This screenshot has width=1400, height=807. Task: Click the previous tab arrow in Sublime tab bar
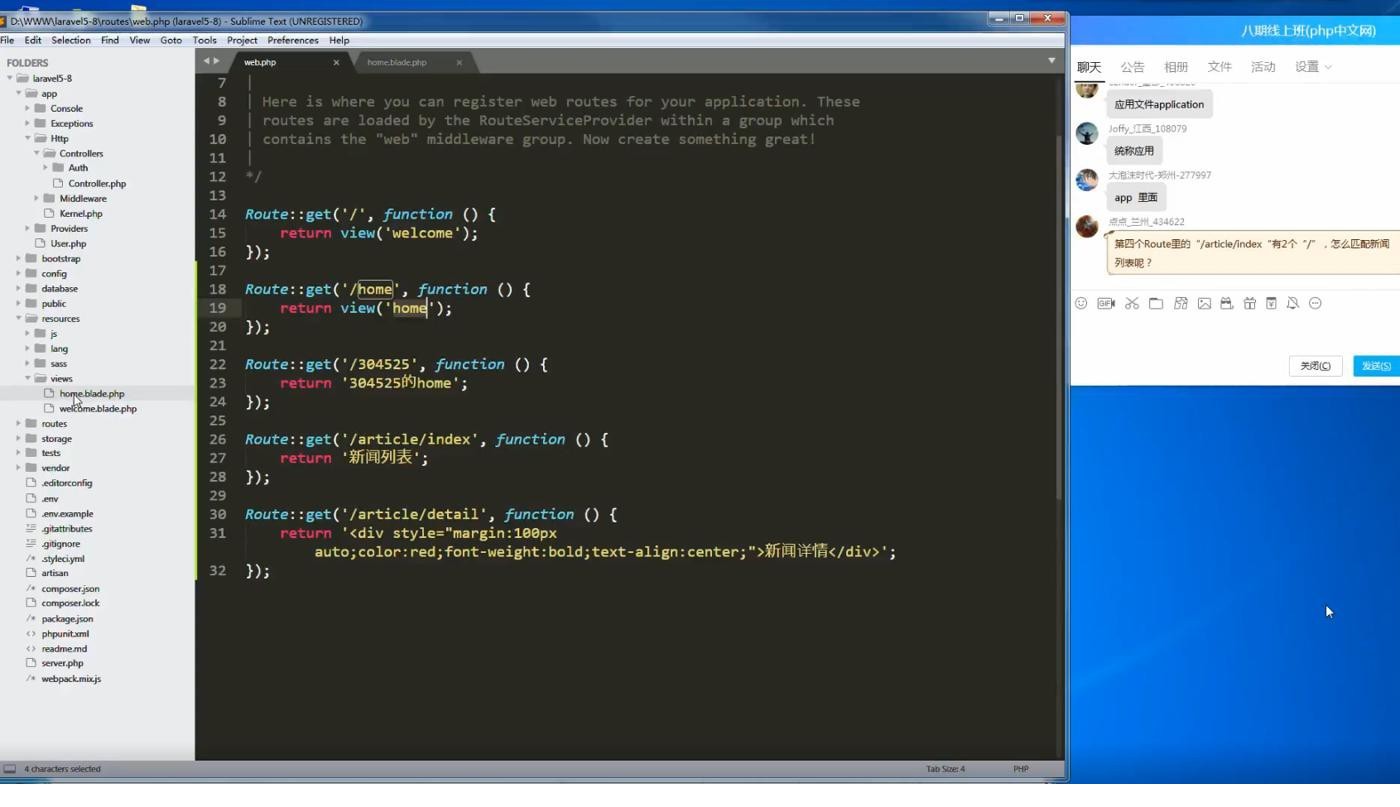click(x=206, y=61)
